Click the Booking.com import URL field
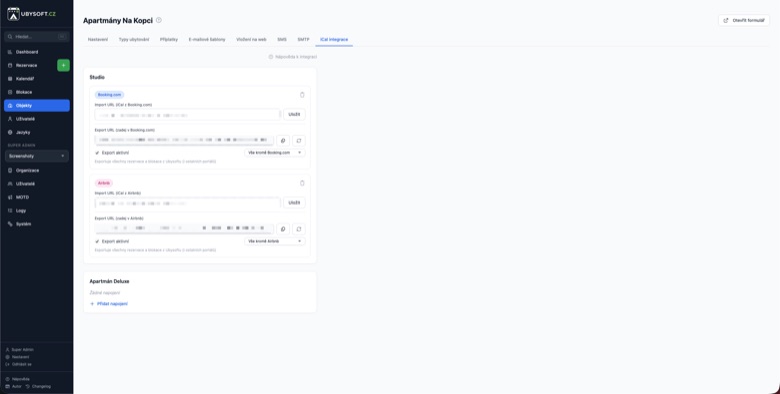This screenshot has width=780, height=394. pyautogui.click(x=188, y=114)
